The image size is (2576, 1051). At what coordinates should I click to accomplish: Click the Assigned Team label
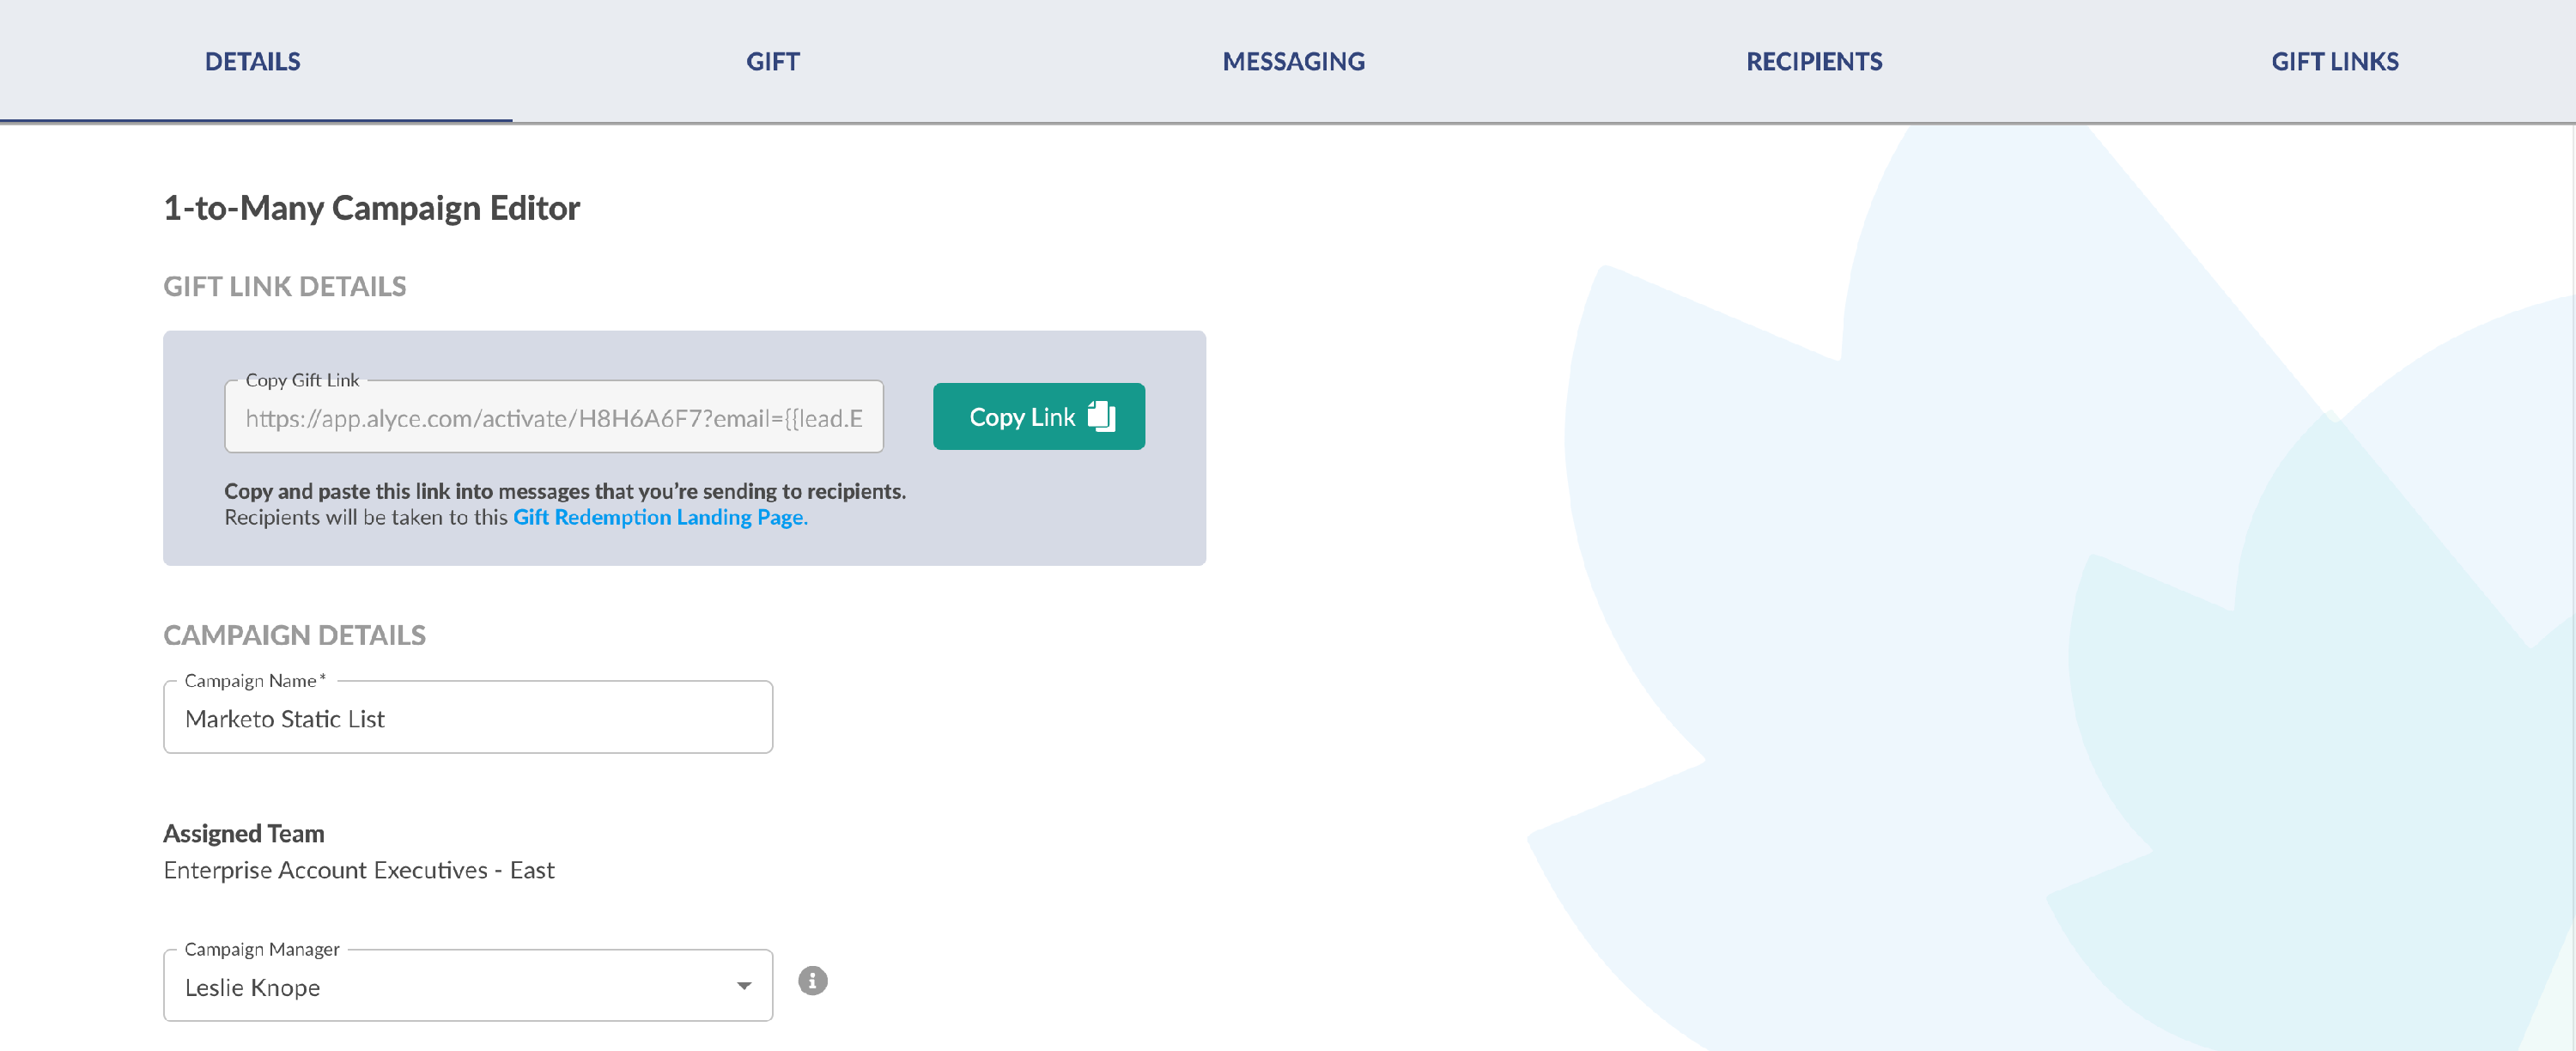pyautogui.click(x=244, y=833)
